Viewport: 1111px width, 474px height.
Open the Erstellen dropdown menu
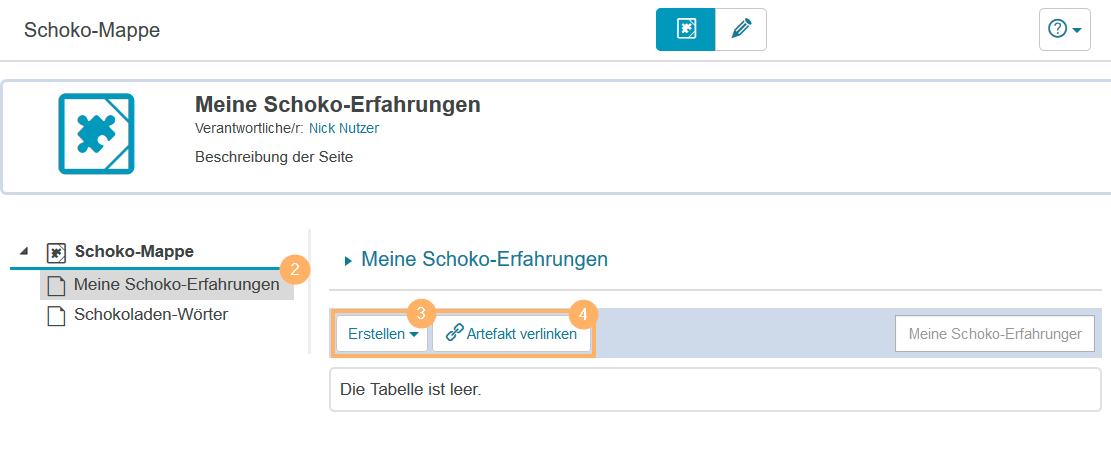tap(382, 334)
